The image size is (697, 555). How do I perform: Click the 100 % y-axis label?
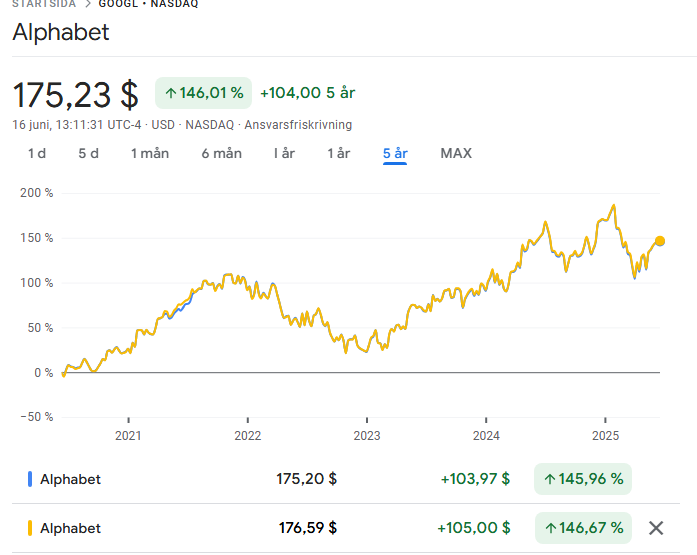[x=36, y=283]
